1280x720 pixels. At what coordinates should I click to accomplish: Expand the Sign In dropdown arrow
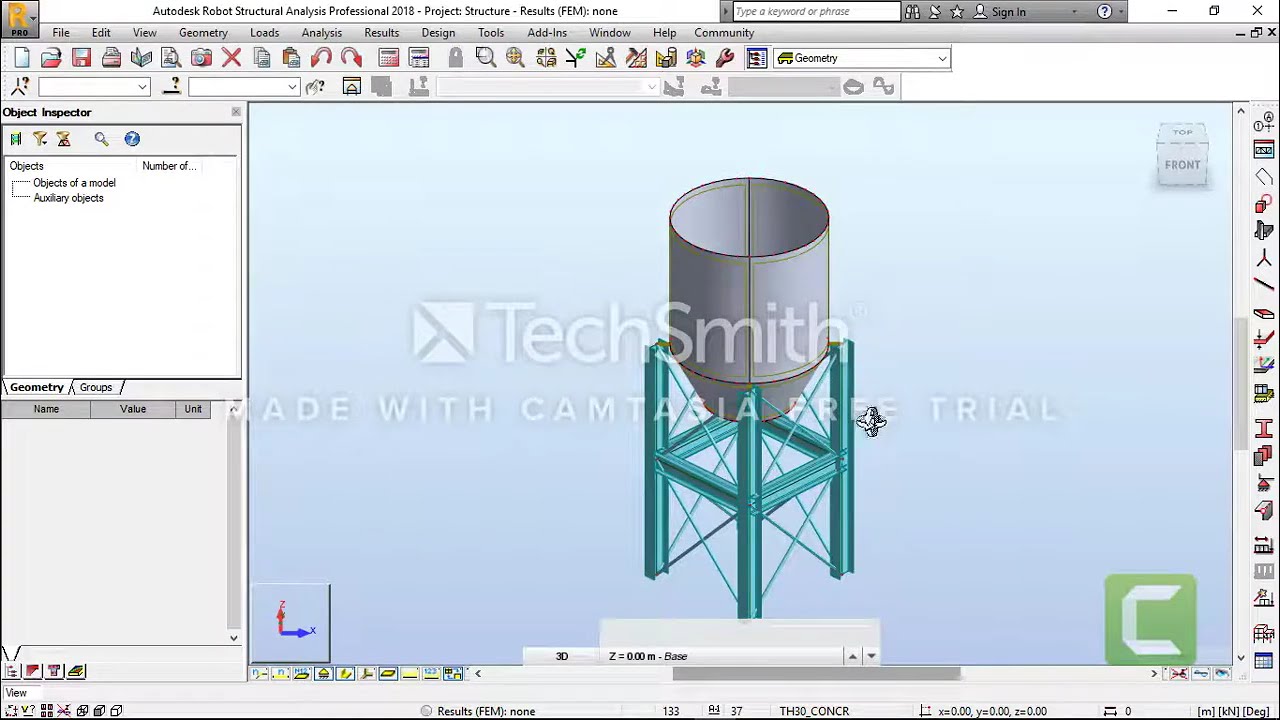coord(1074,12)
